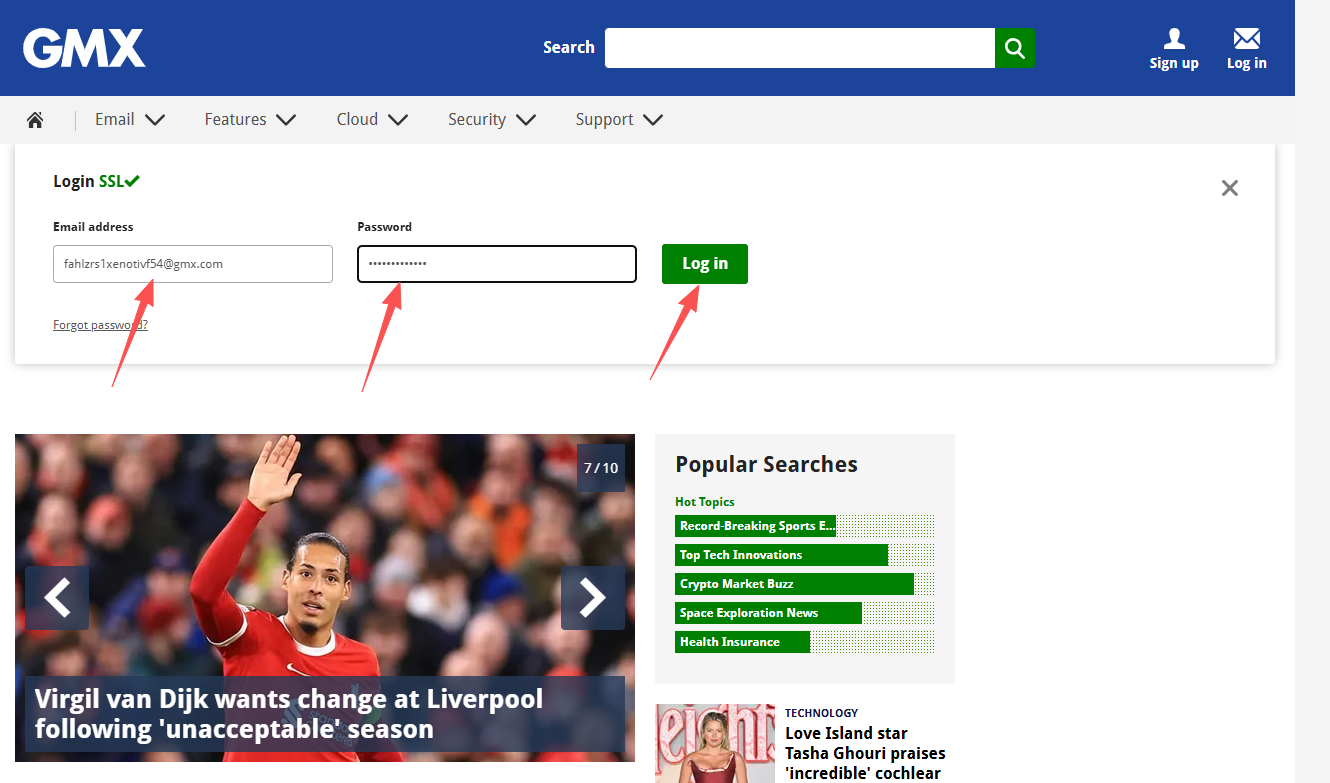Advance to the next carousel slide
Viewport: 1330px width, 783px height.
593,598
